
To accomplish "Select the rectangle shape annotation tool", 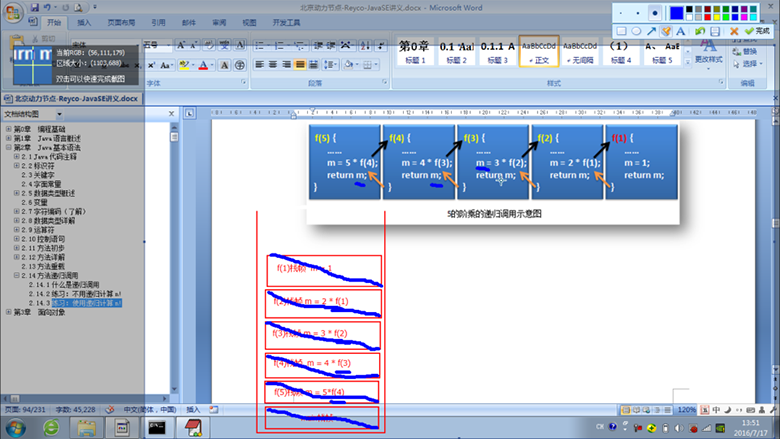I will click(x=621, y=31).
